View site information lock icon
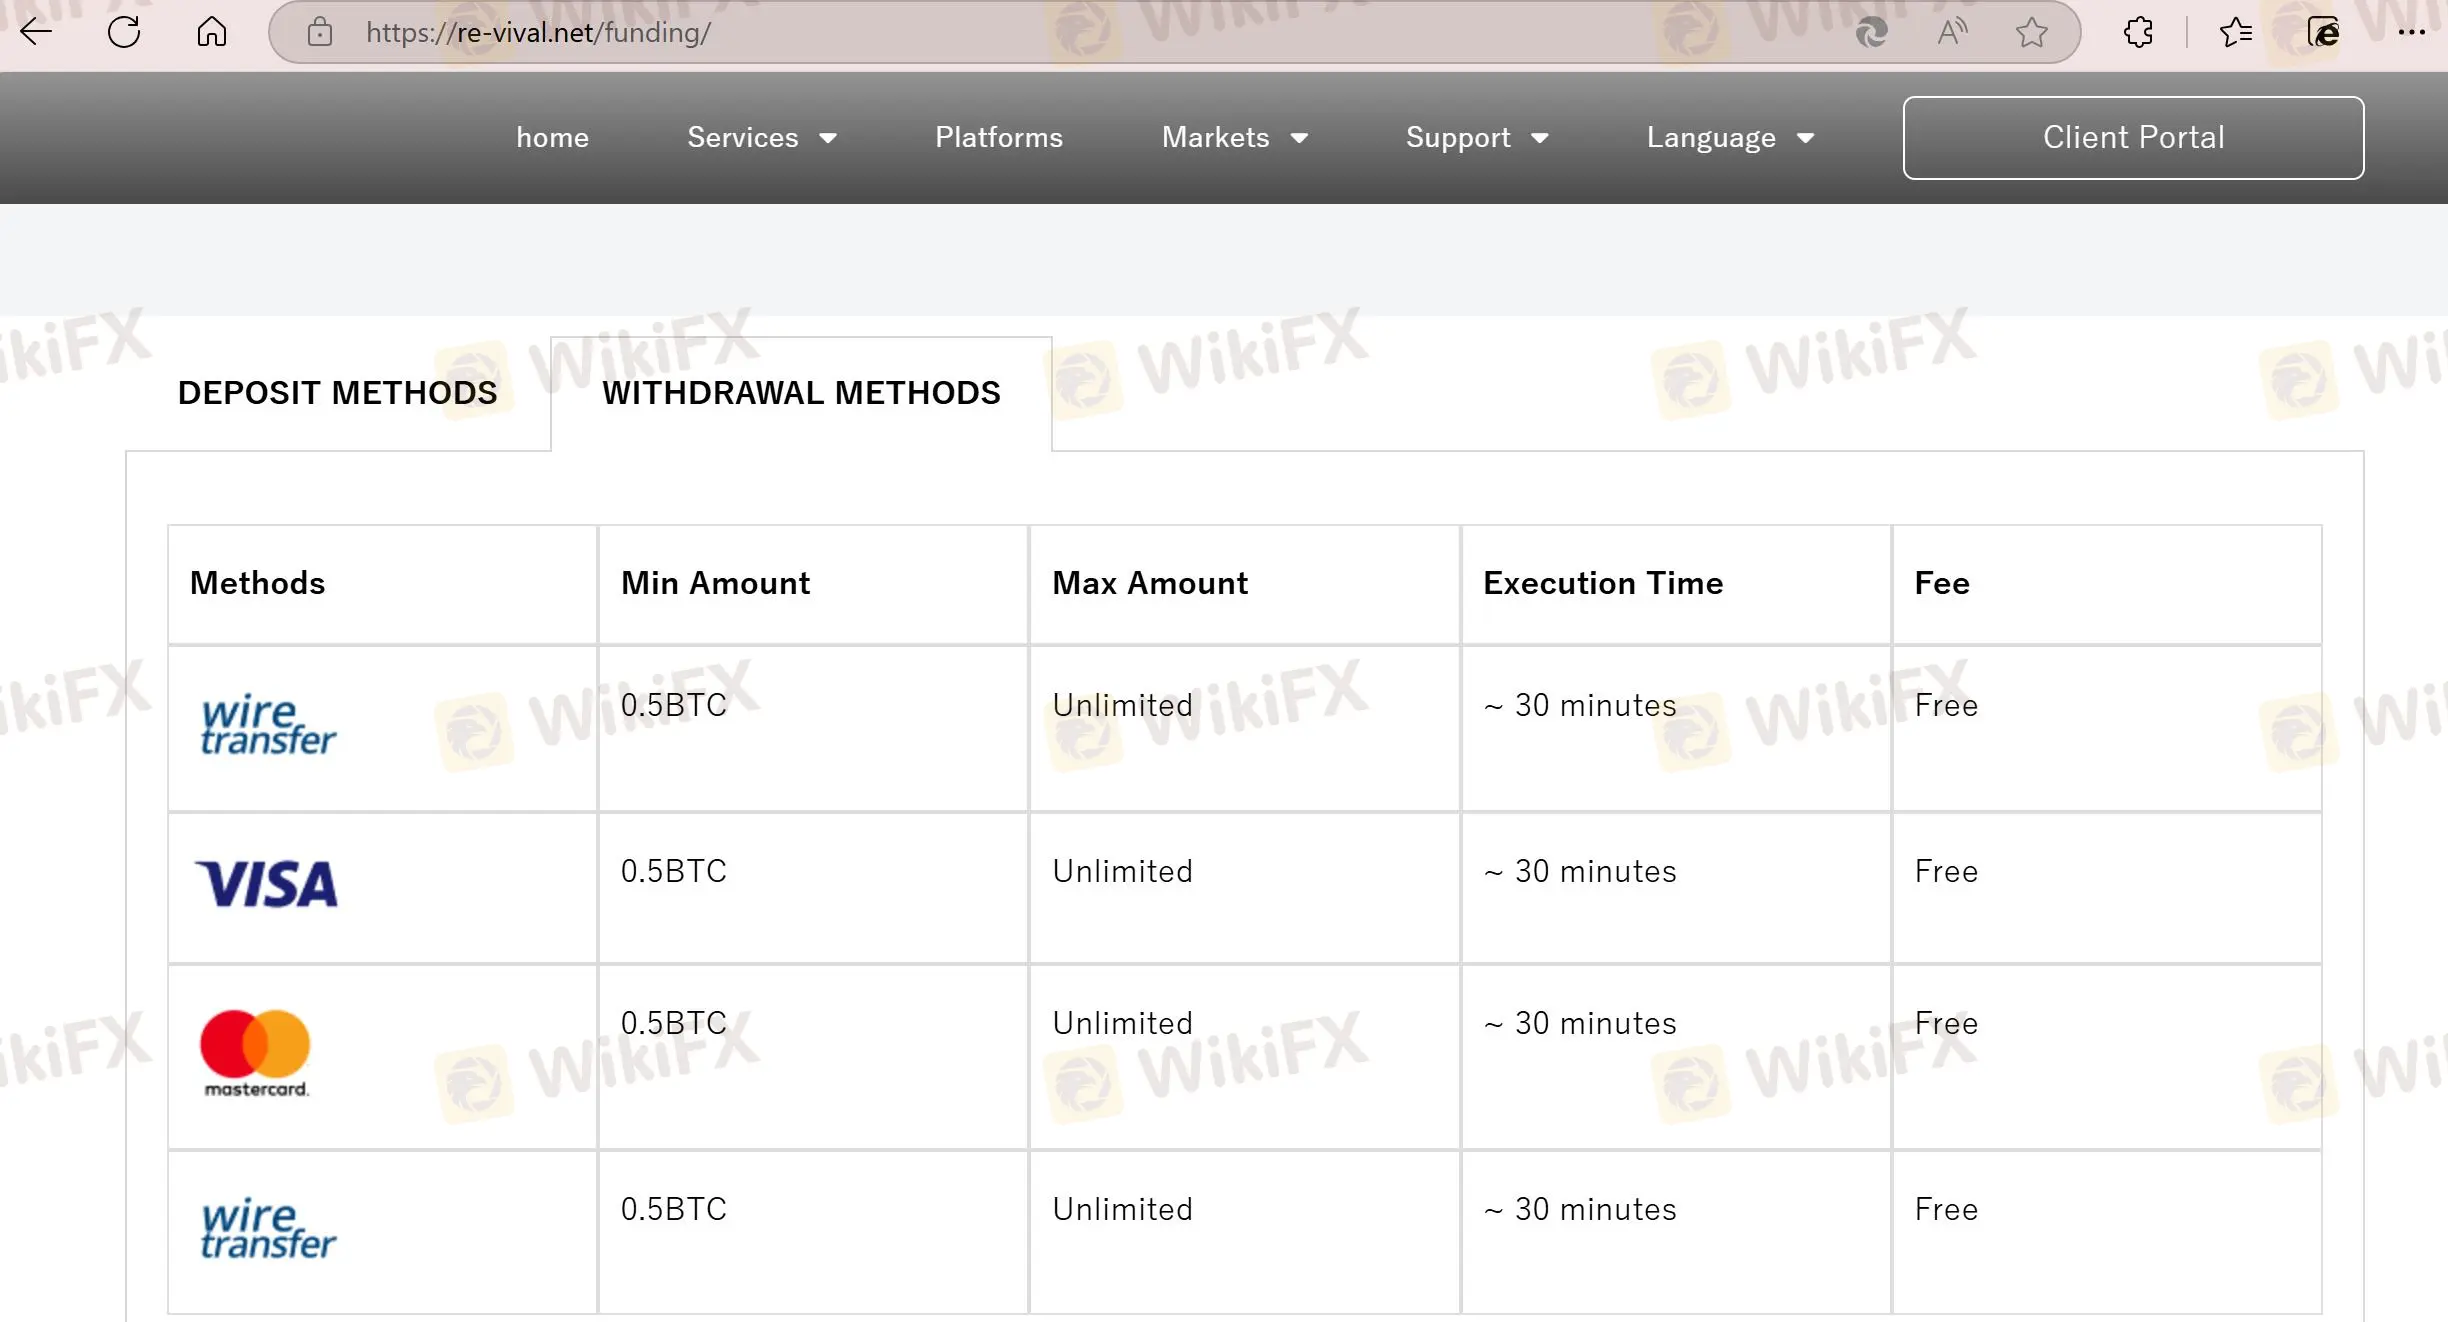Image resolution: width=2448 pixels, height=1322 pixels. (320, 32)
